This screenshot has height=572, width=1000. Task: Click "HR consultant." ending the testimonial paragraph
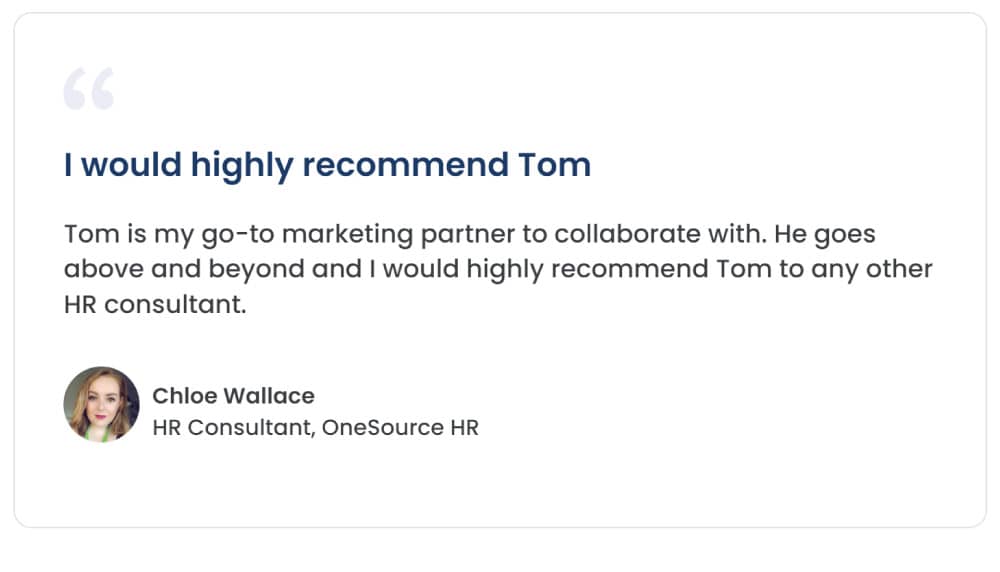pyautogui.click(x=155, y=304)
